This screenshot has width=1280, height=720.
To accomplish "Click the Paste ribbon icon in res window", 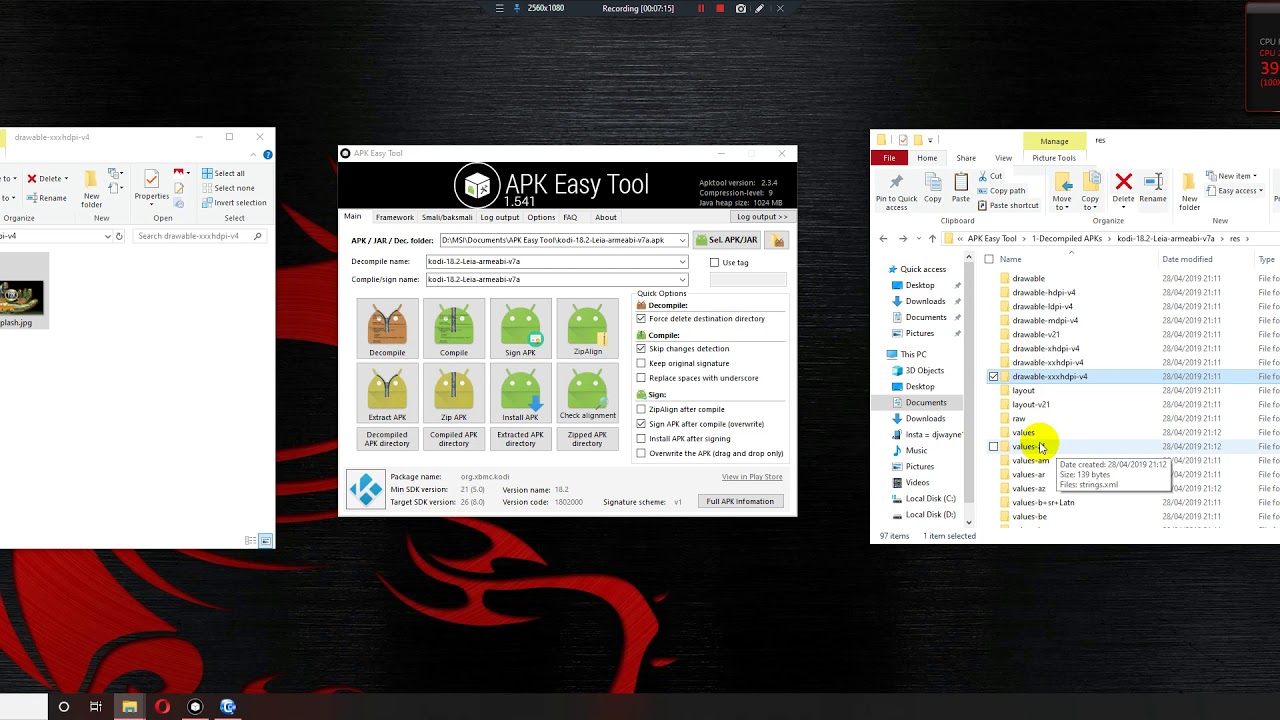I will click(961, 188).
